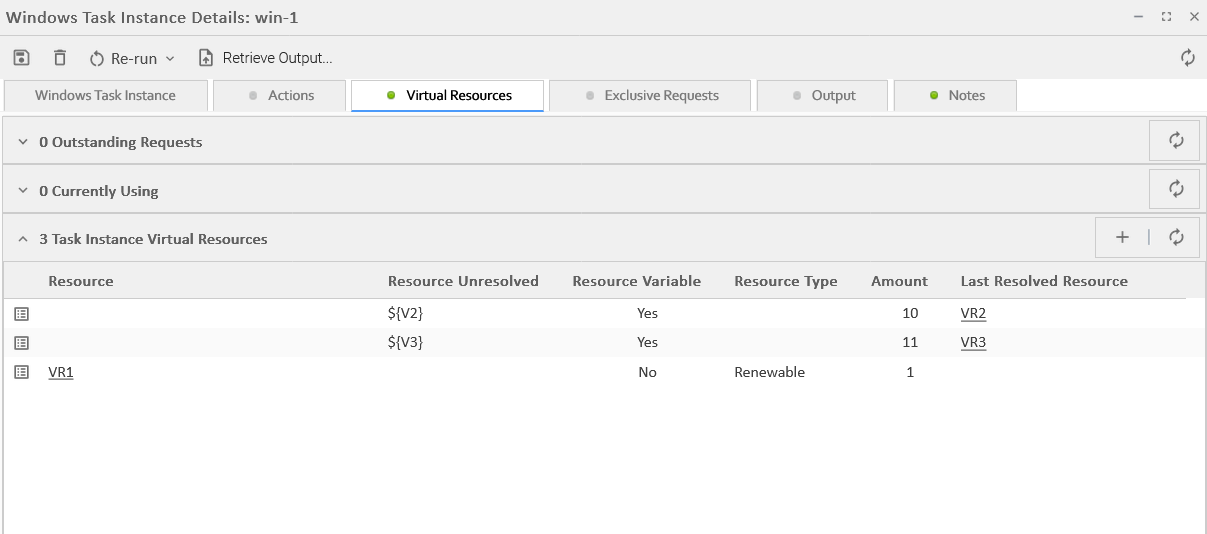Expand the 0 Outstanding Requests section
The image size is (1207, 534).
pyautogui.click(x=23, y=142)
